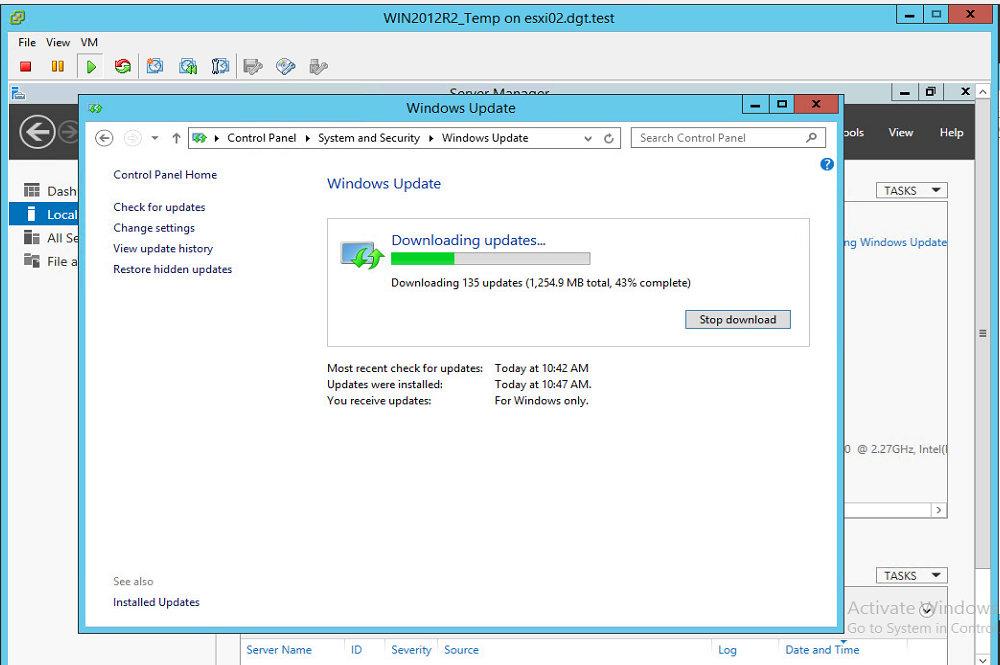Expand address bar history dropdown

588,138
